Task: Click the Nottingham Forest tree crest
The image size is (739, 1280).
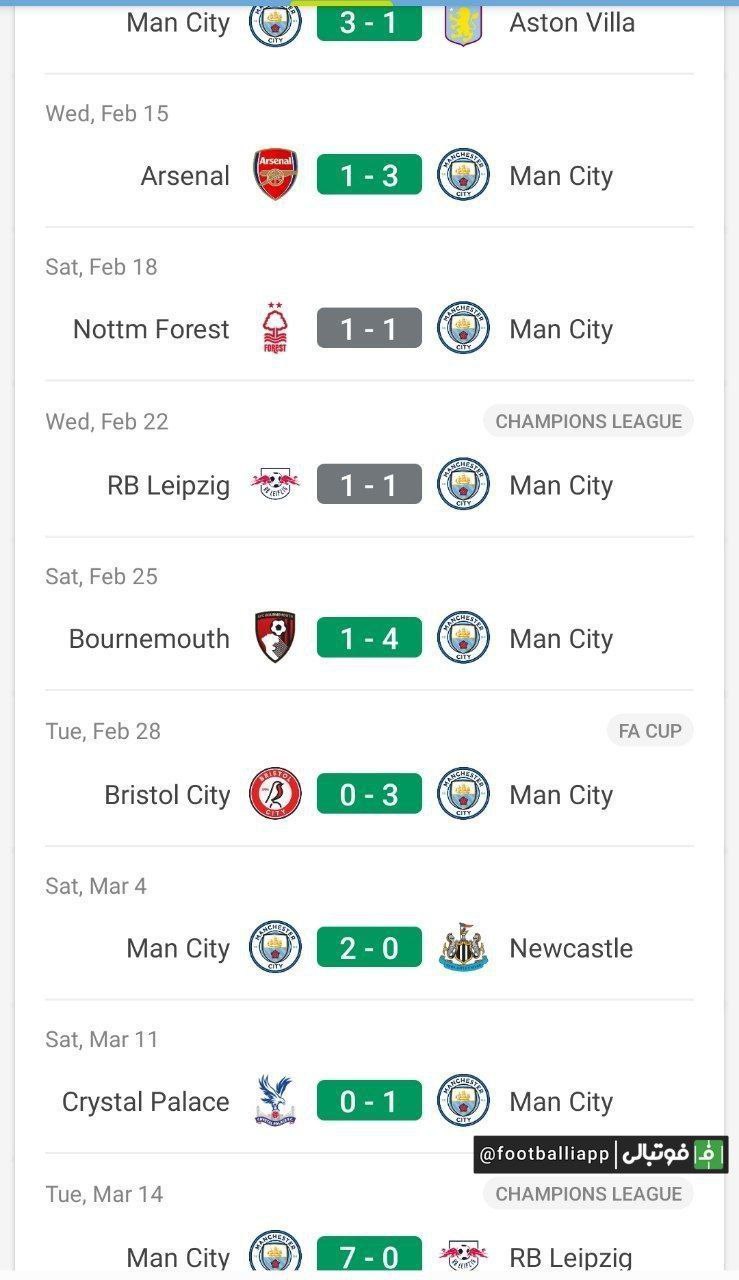Action: click(275, 329)
